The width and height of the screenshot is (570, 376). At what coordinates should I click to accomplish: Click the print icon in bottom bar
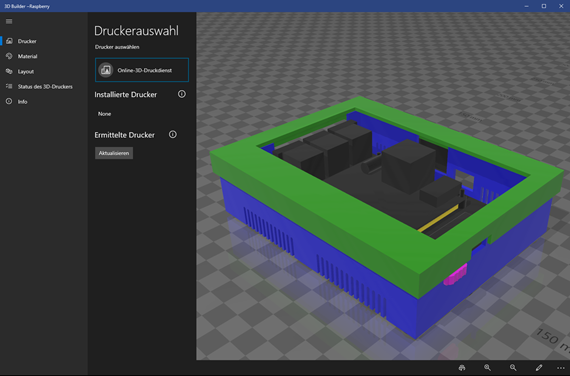462,368
